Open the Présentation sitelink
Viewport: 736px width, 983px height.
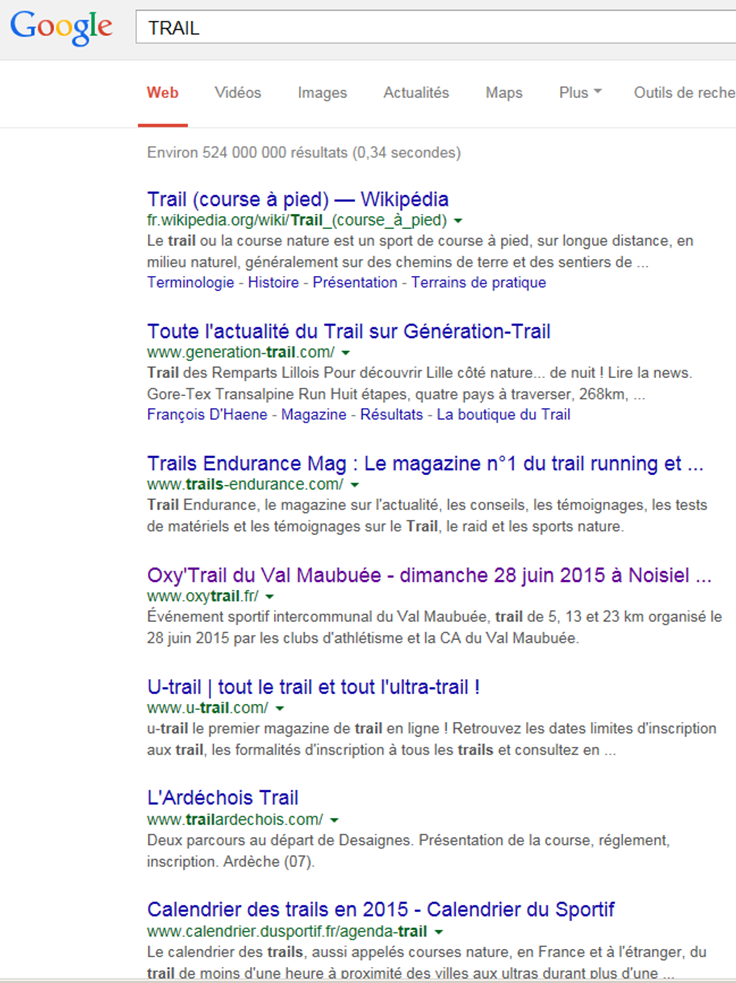click(355, 283)
